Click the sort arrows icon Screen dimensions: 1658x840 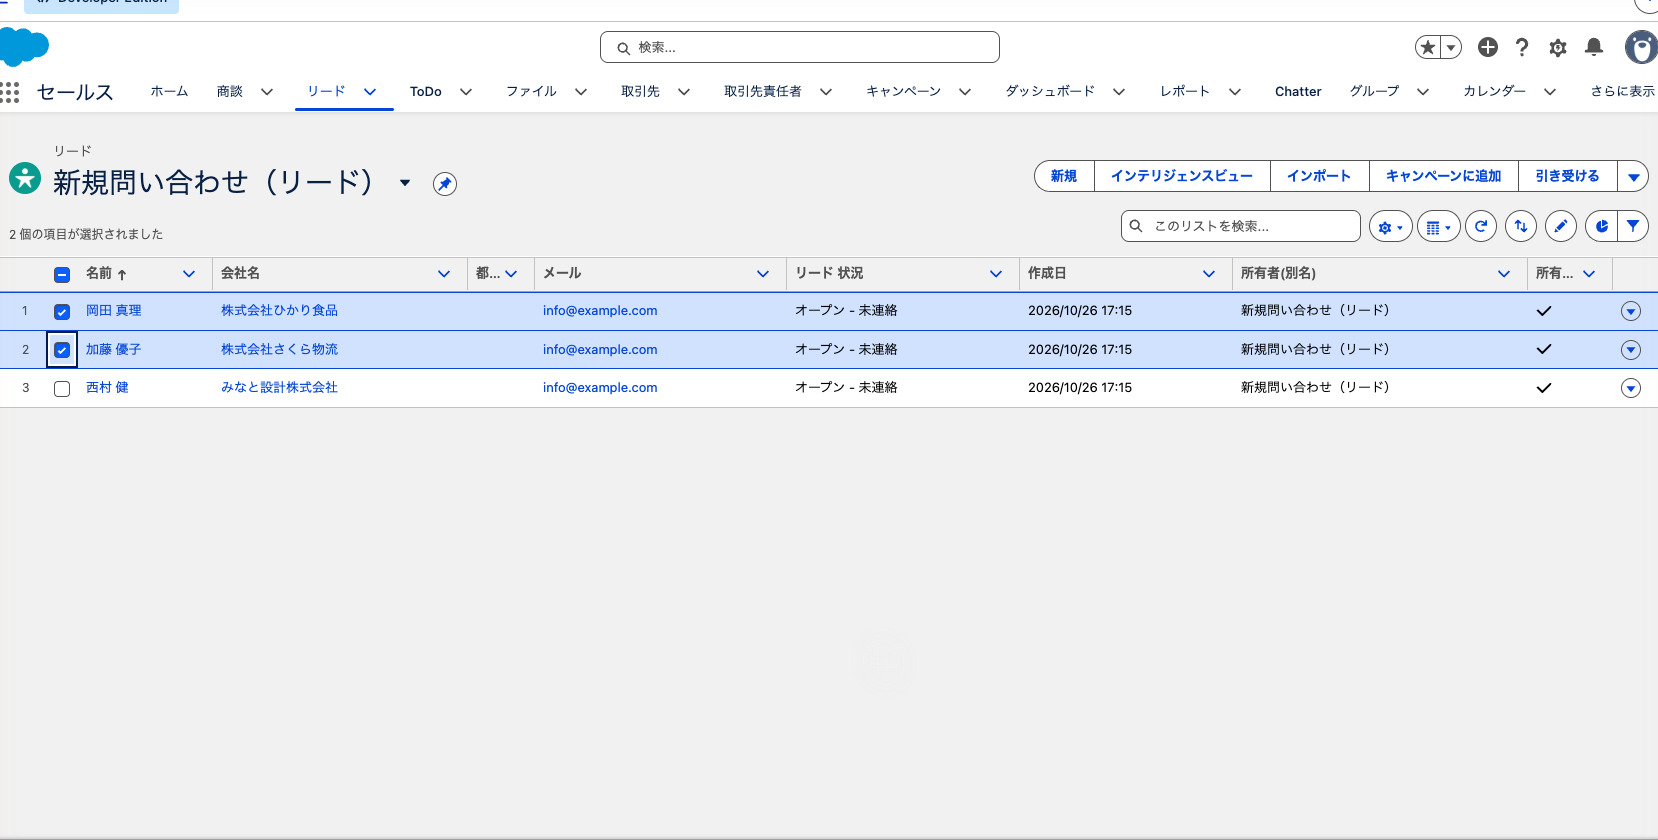coord(1521,226)
